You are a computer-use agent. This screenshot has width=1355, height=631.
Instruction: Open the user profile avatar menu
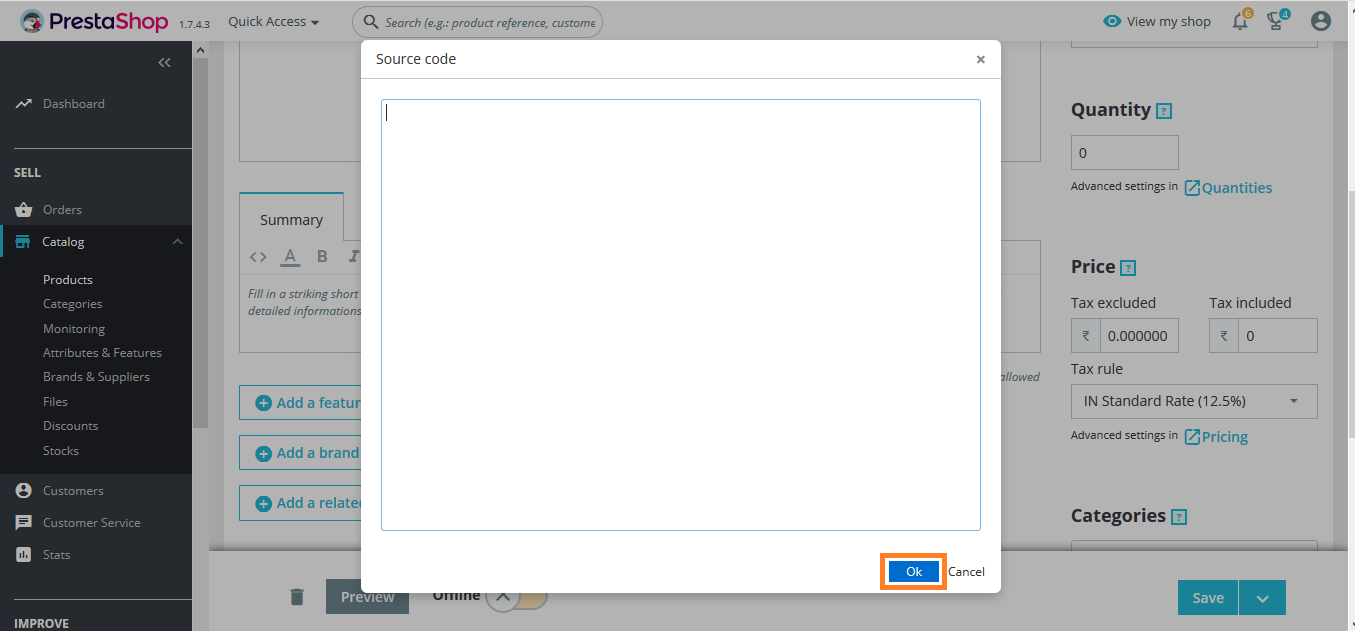(1321, 21)
